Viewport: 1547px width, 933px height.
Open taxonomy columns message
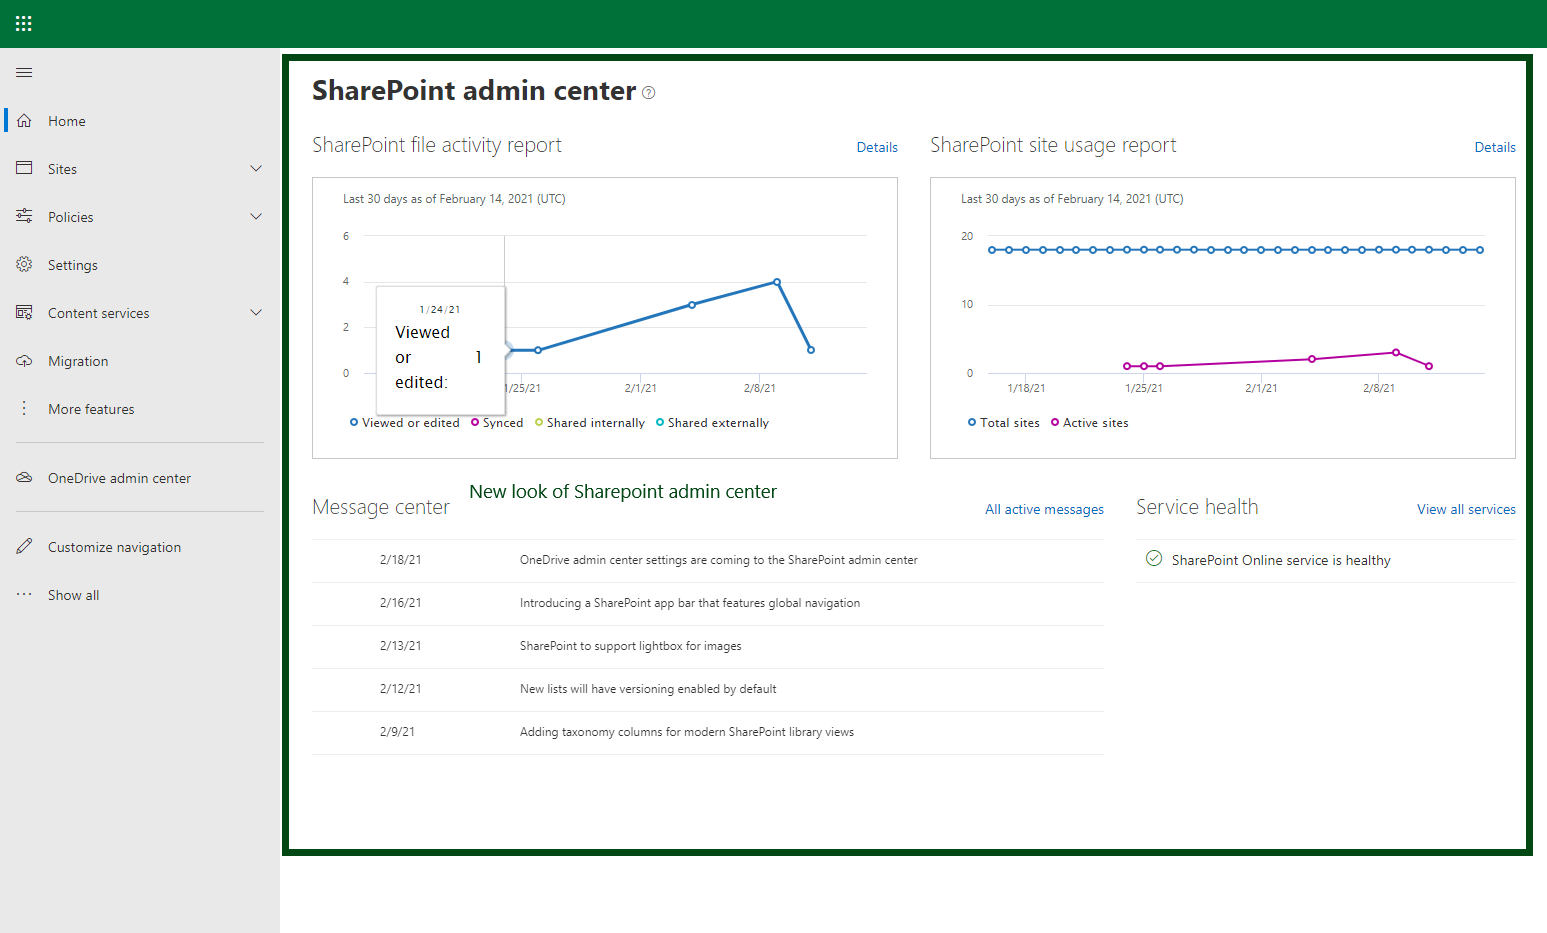click(687, 732)
